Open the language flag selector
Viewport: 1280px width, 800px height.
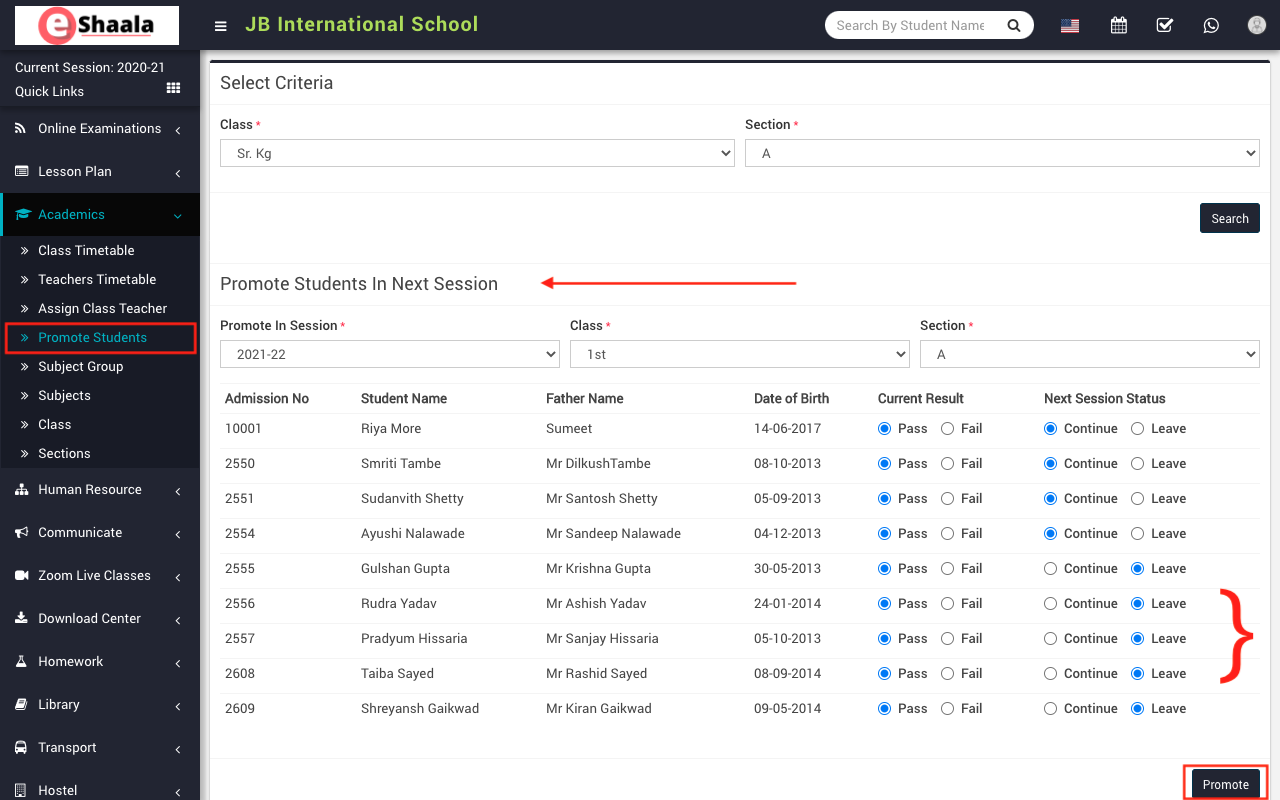click(1070, 26)
